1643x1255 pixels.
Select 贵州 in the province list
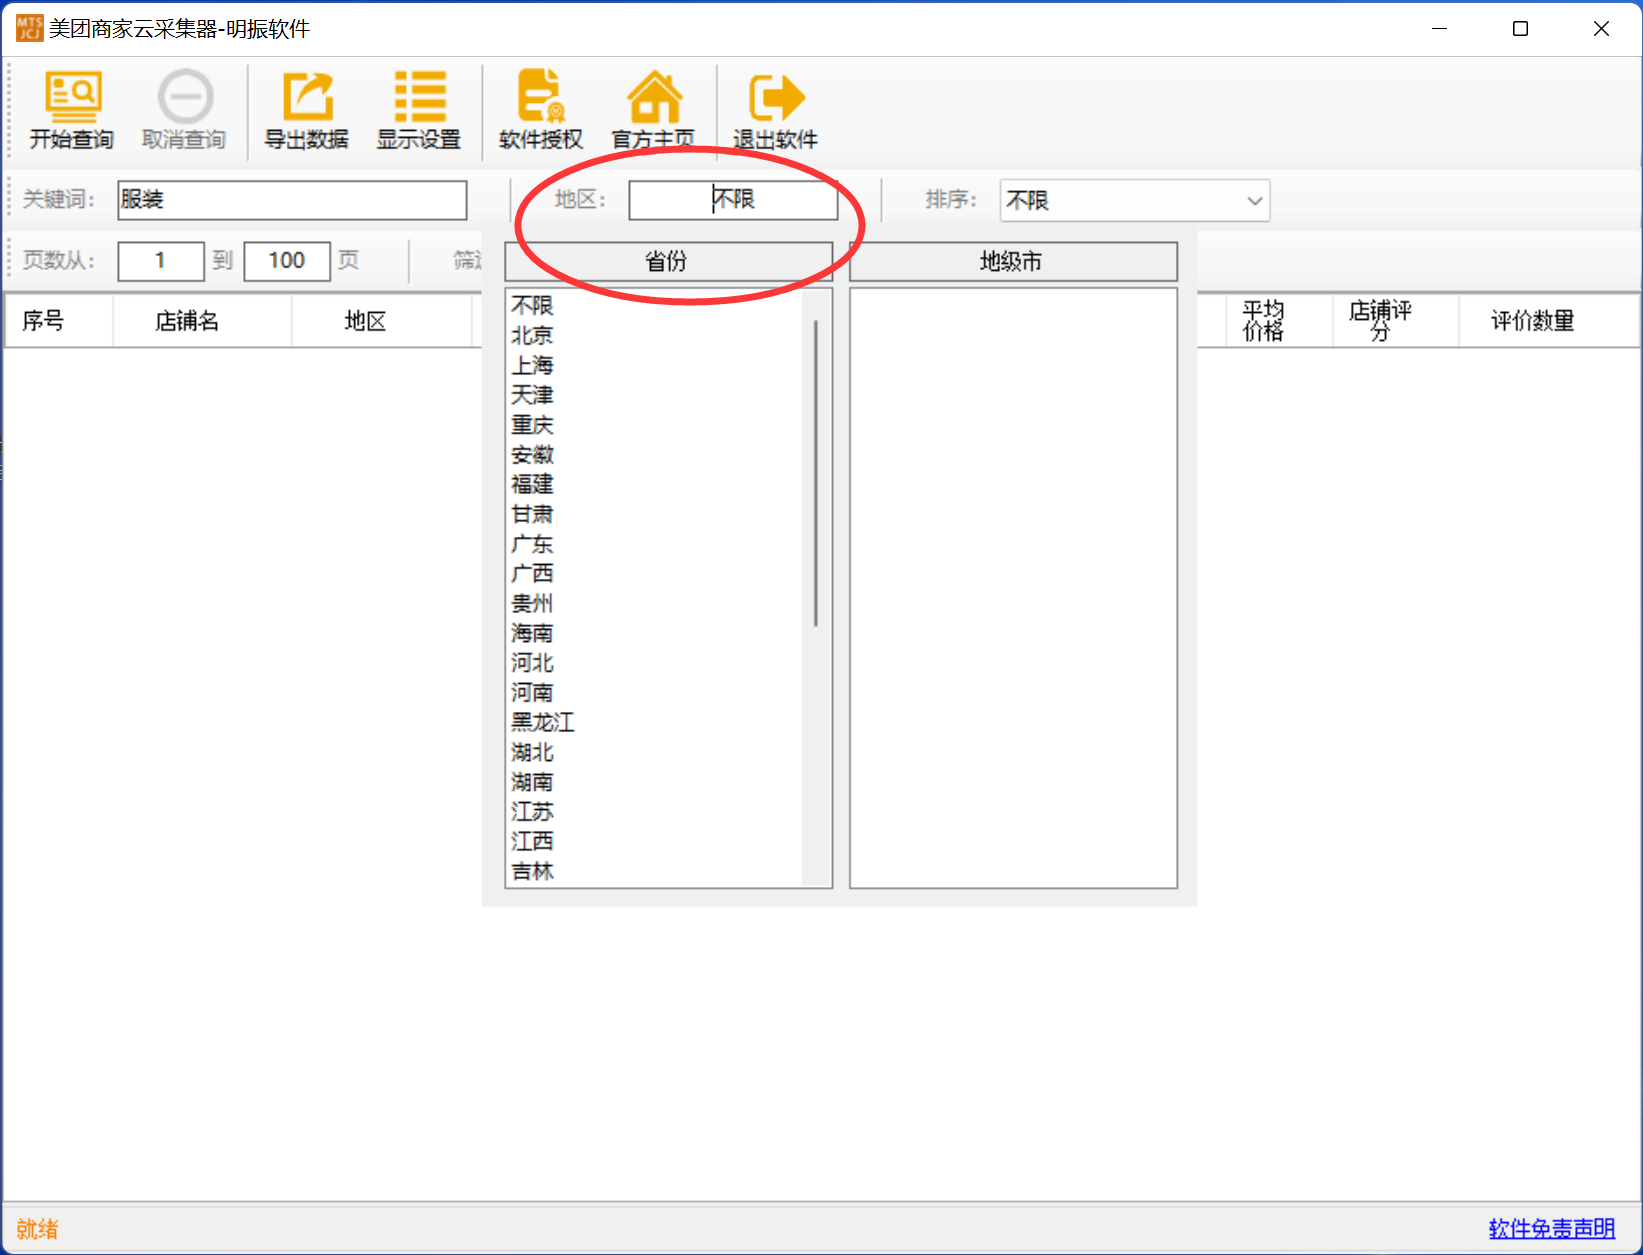(x=533, y=603)
